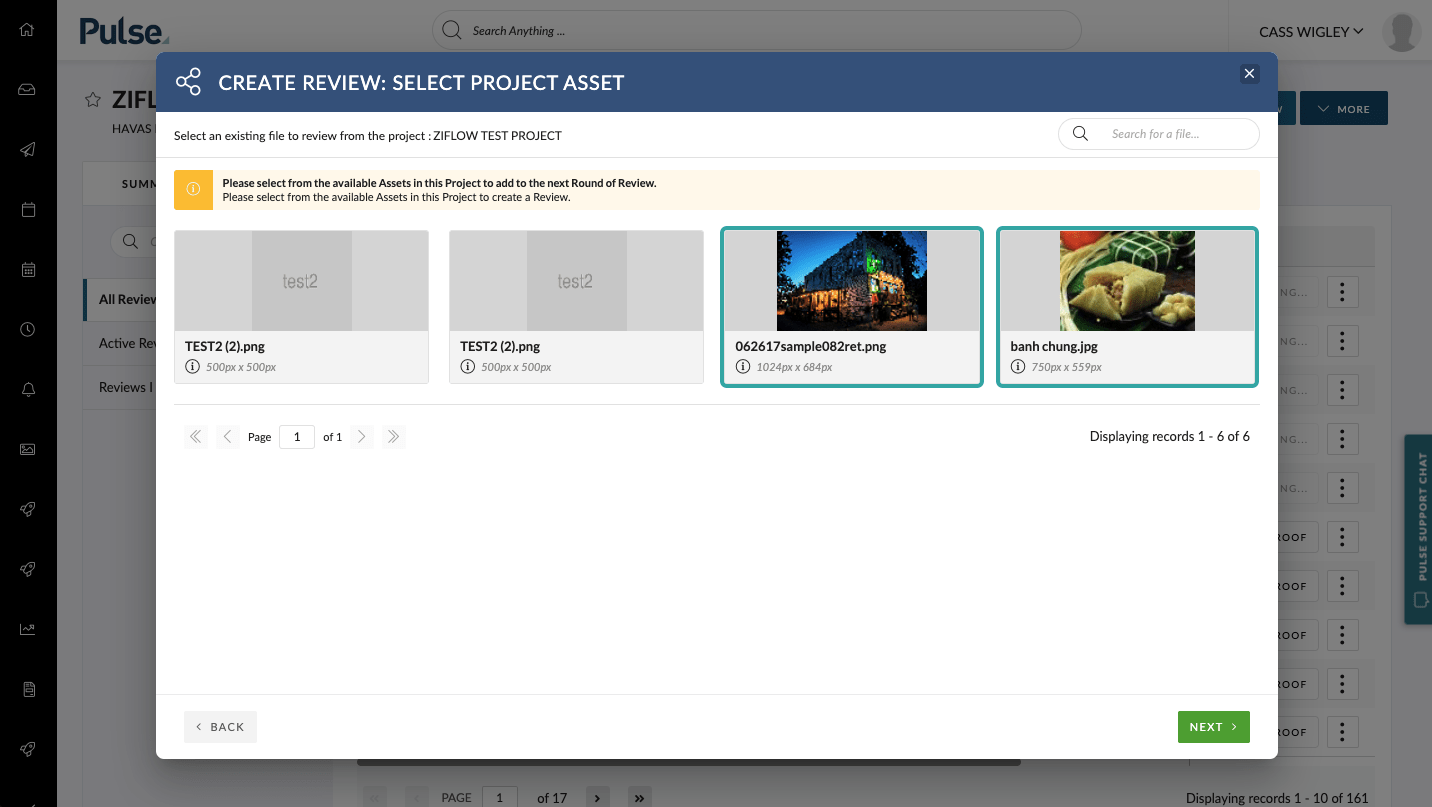Go to first page in dialog pager
Image resolution: width=1432 pixels, height=807 pixels.
[x=196, y=437]
